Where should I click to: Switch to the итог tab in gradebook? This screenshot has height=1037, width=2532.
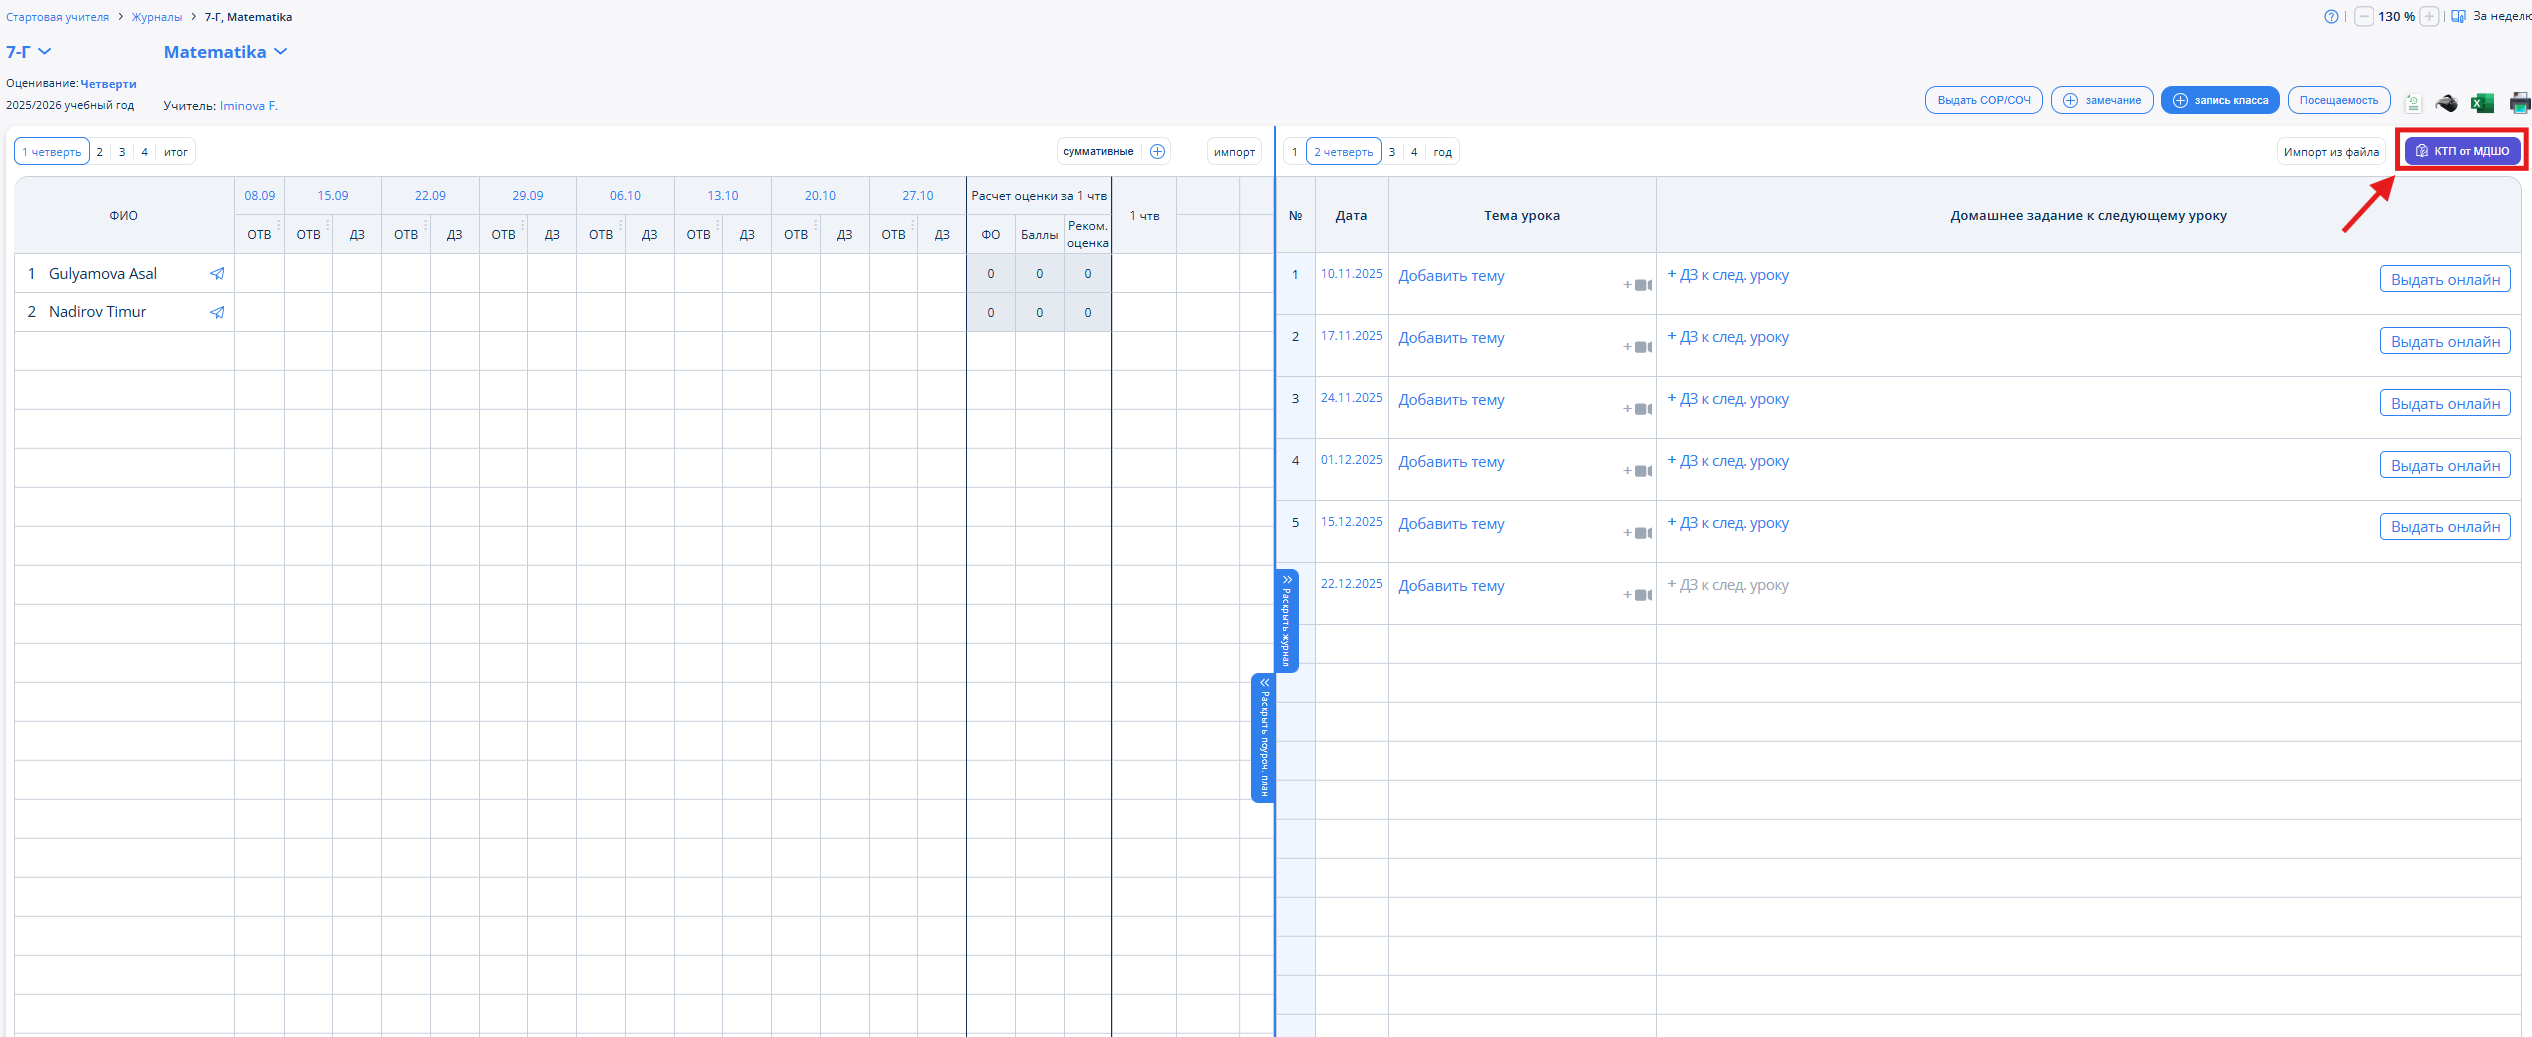tap(176, 152)
